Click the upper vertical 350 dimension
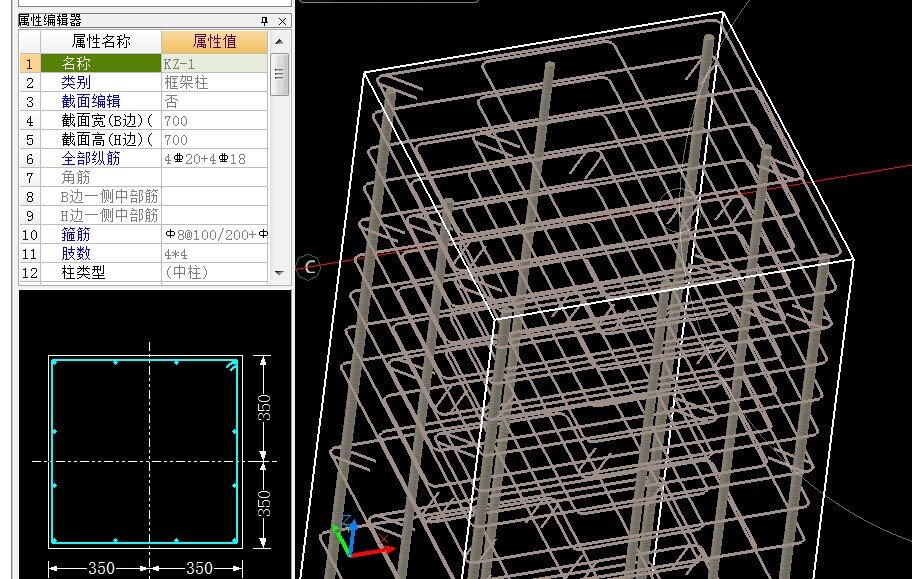The height and width of the screenshot is (579, 912). click(x=264, y=408)
